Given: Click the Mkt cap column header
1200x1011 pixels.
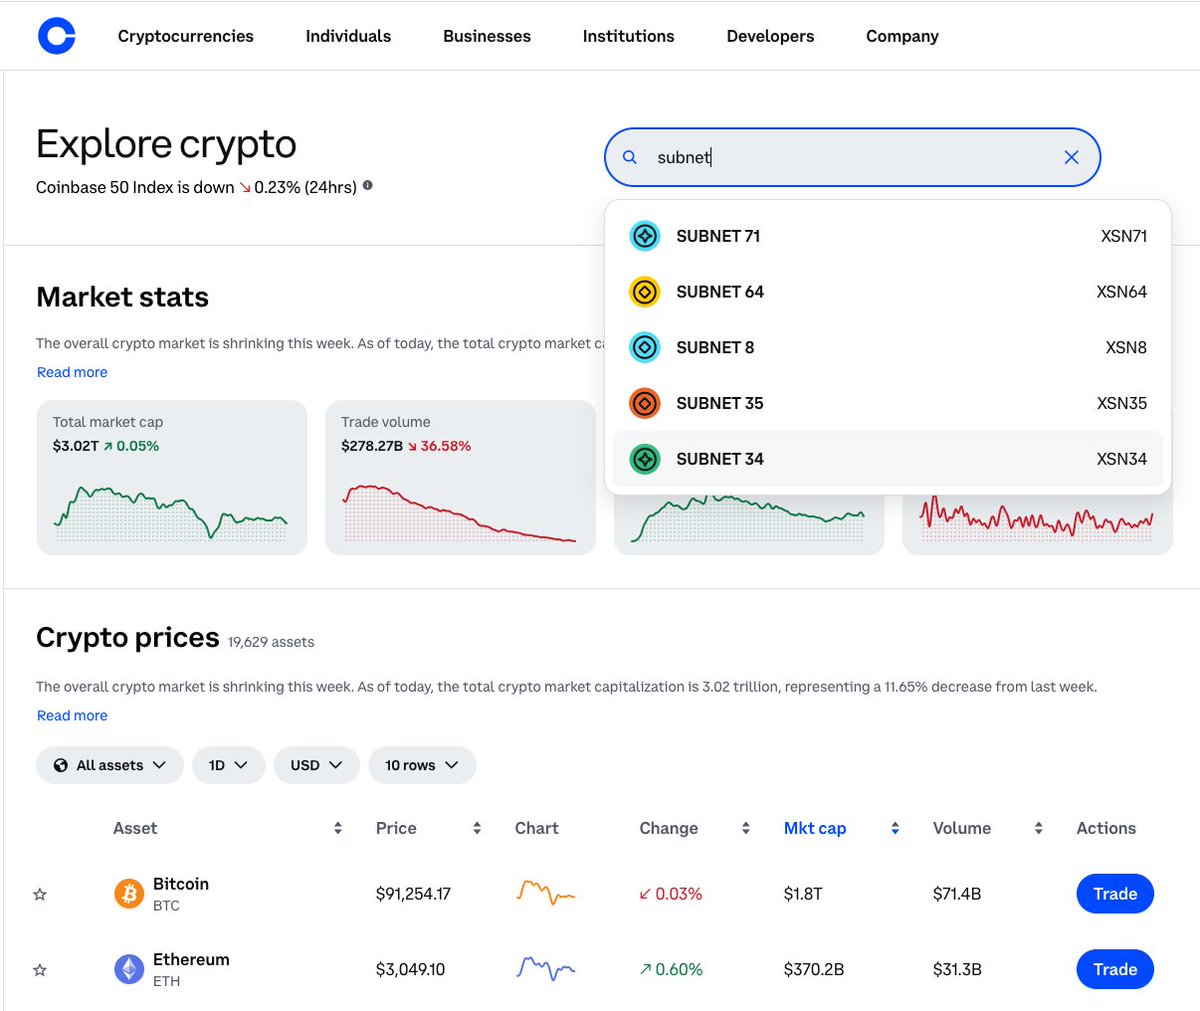Looking at the screenshot, I should [815, 828].
